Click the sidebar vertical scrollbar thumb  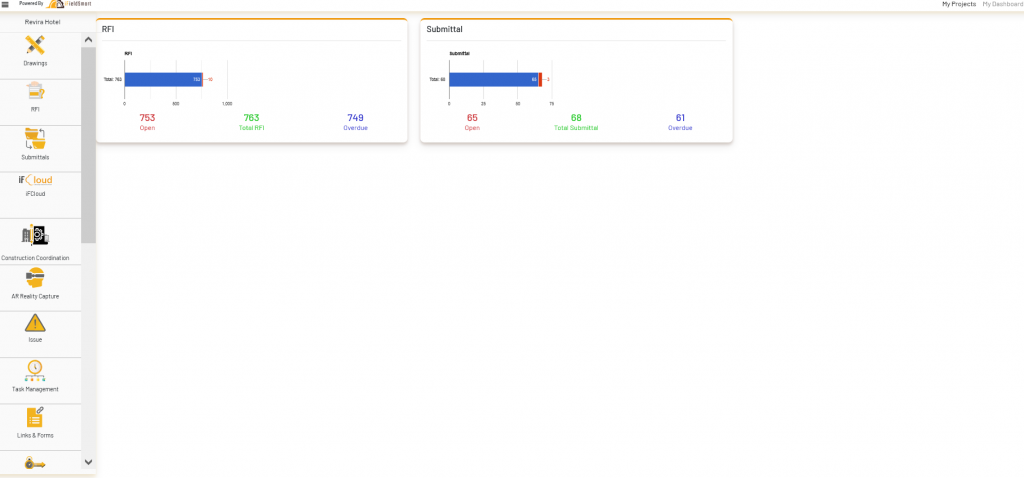pos(89,145)
